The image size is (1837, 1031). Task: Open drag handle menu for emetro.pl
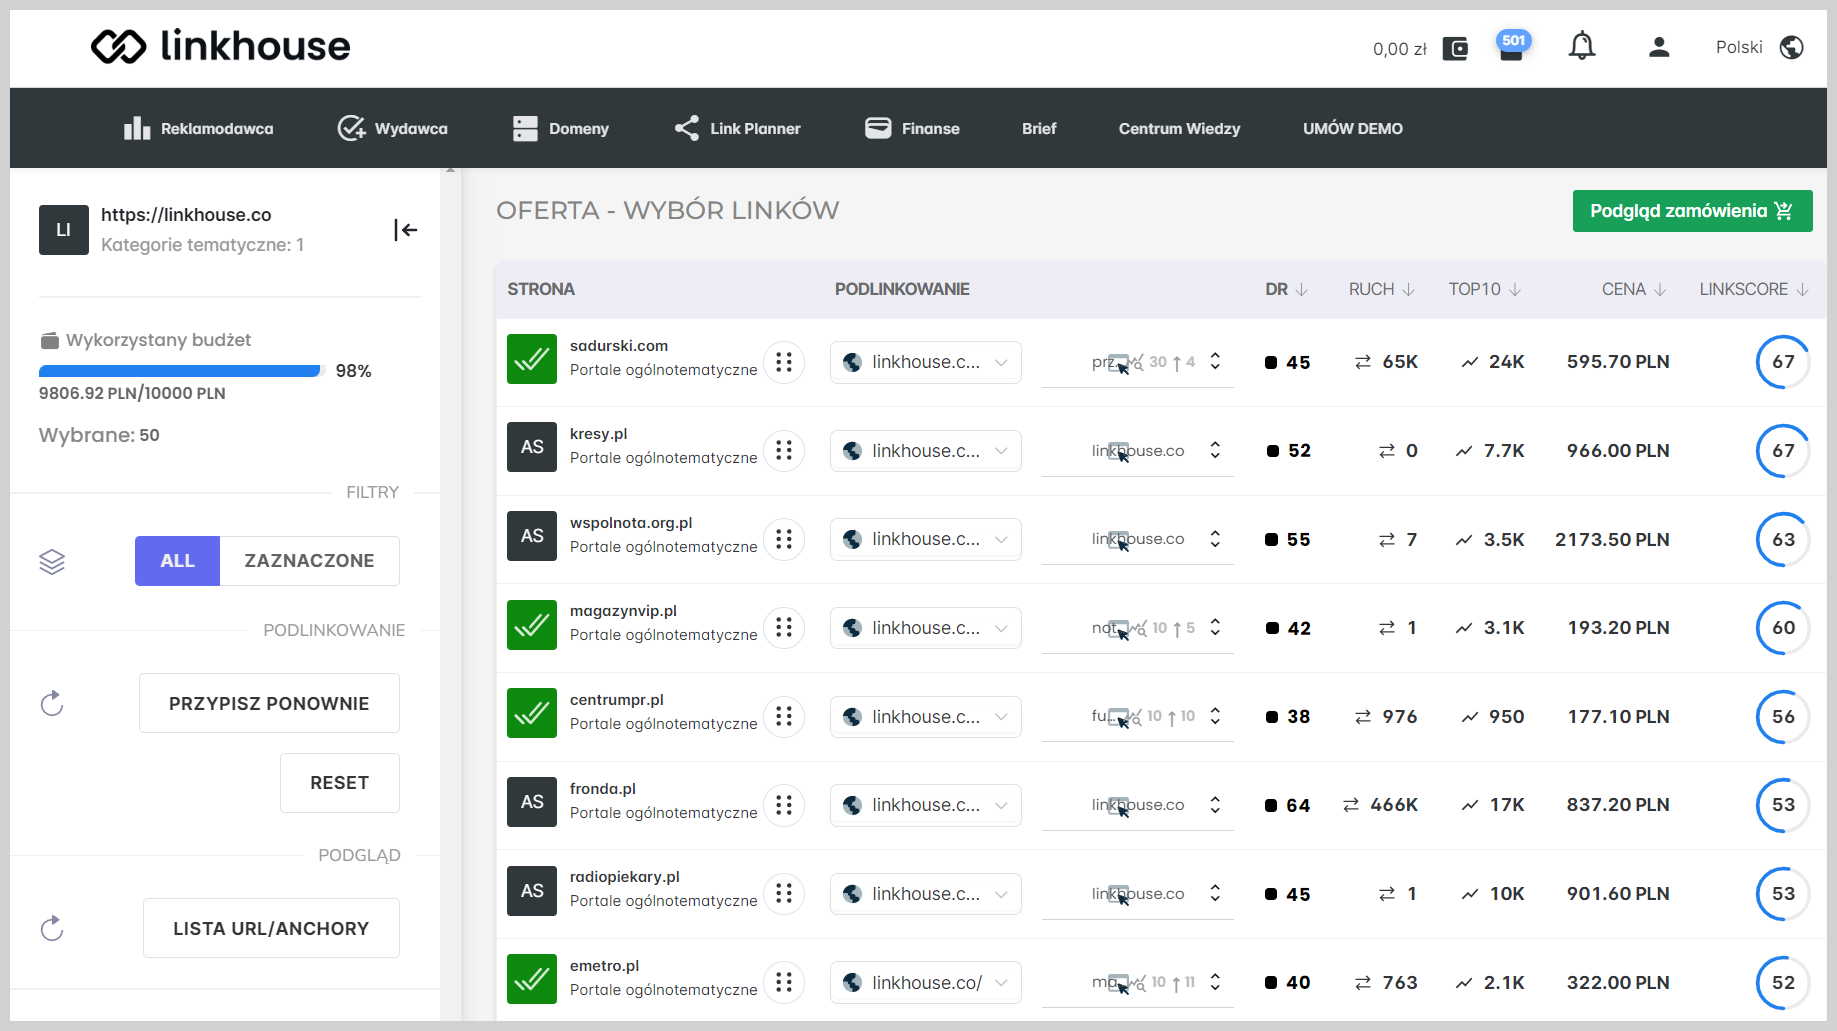pos(784,982)
